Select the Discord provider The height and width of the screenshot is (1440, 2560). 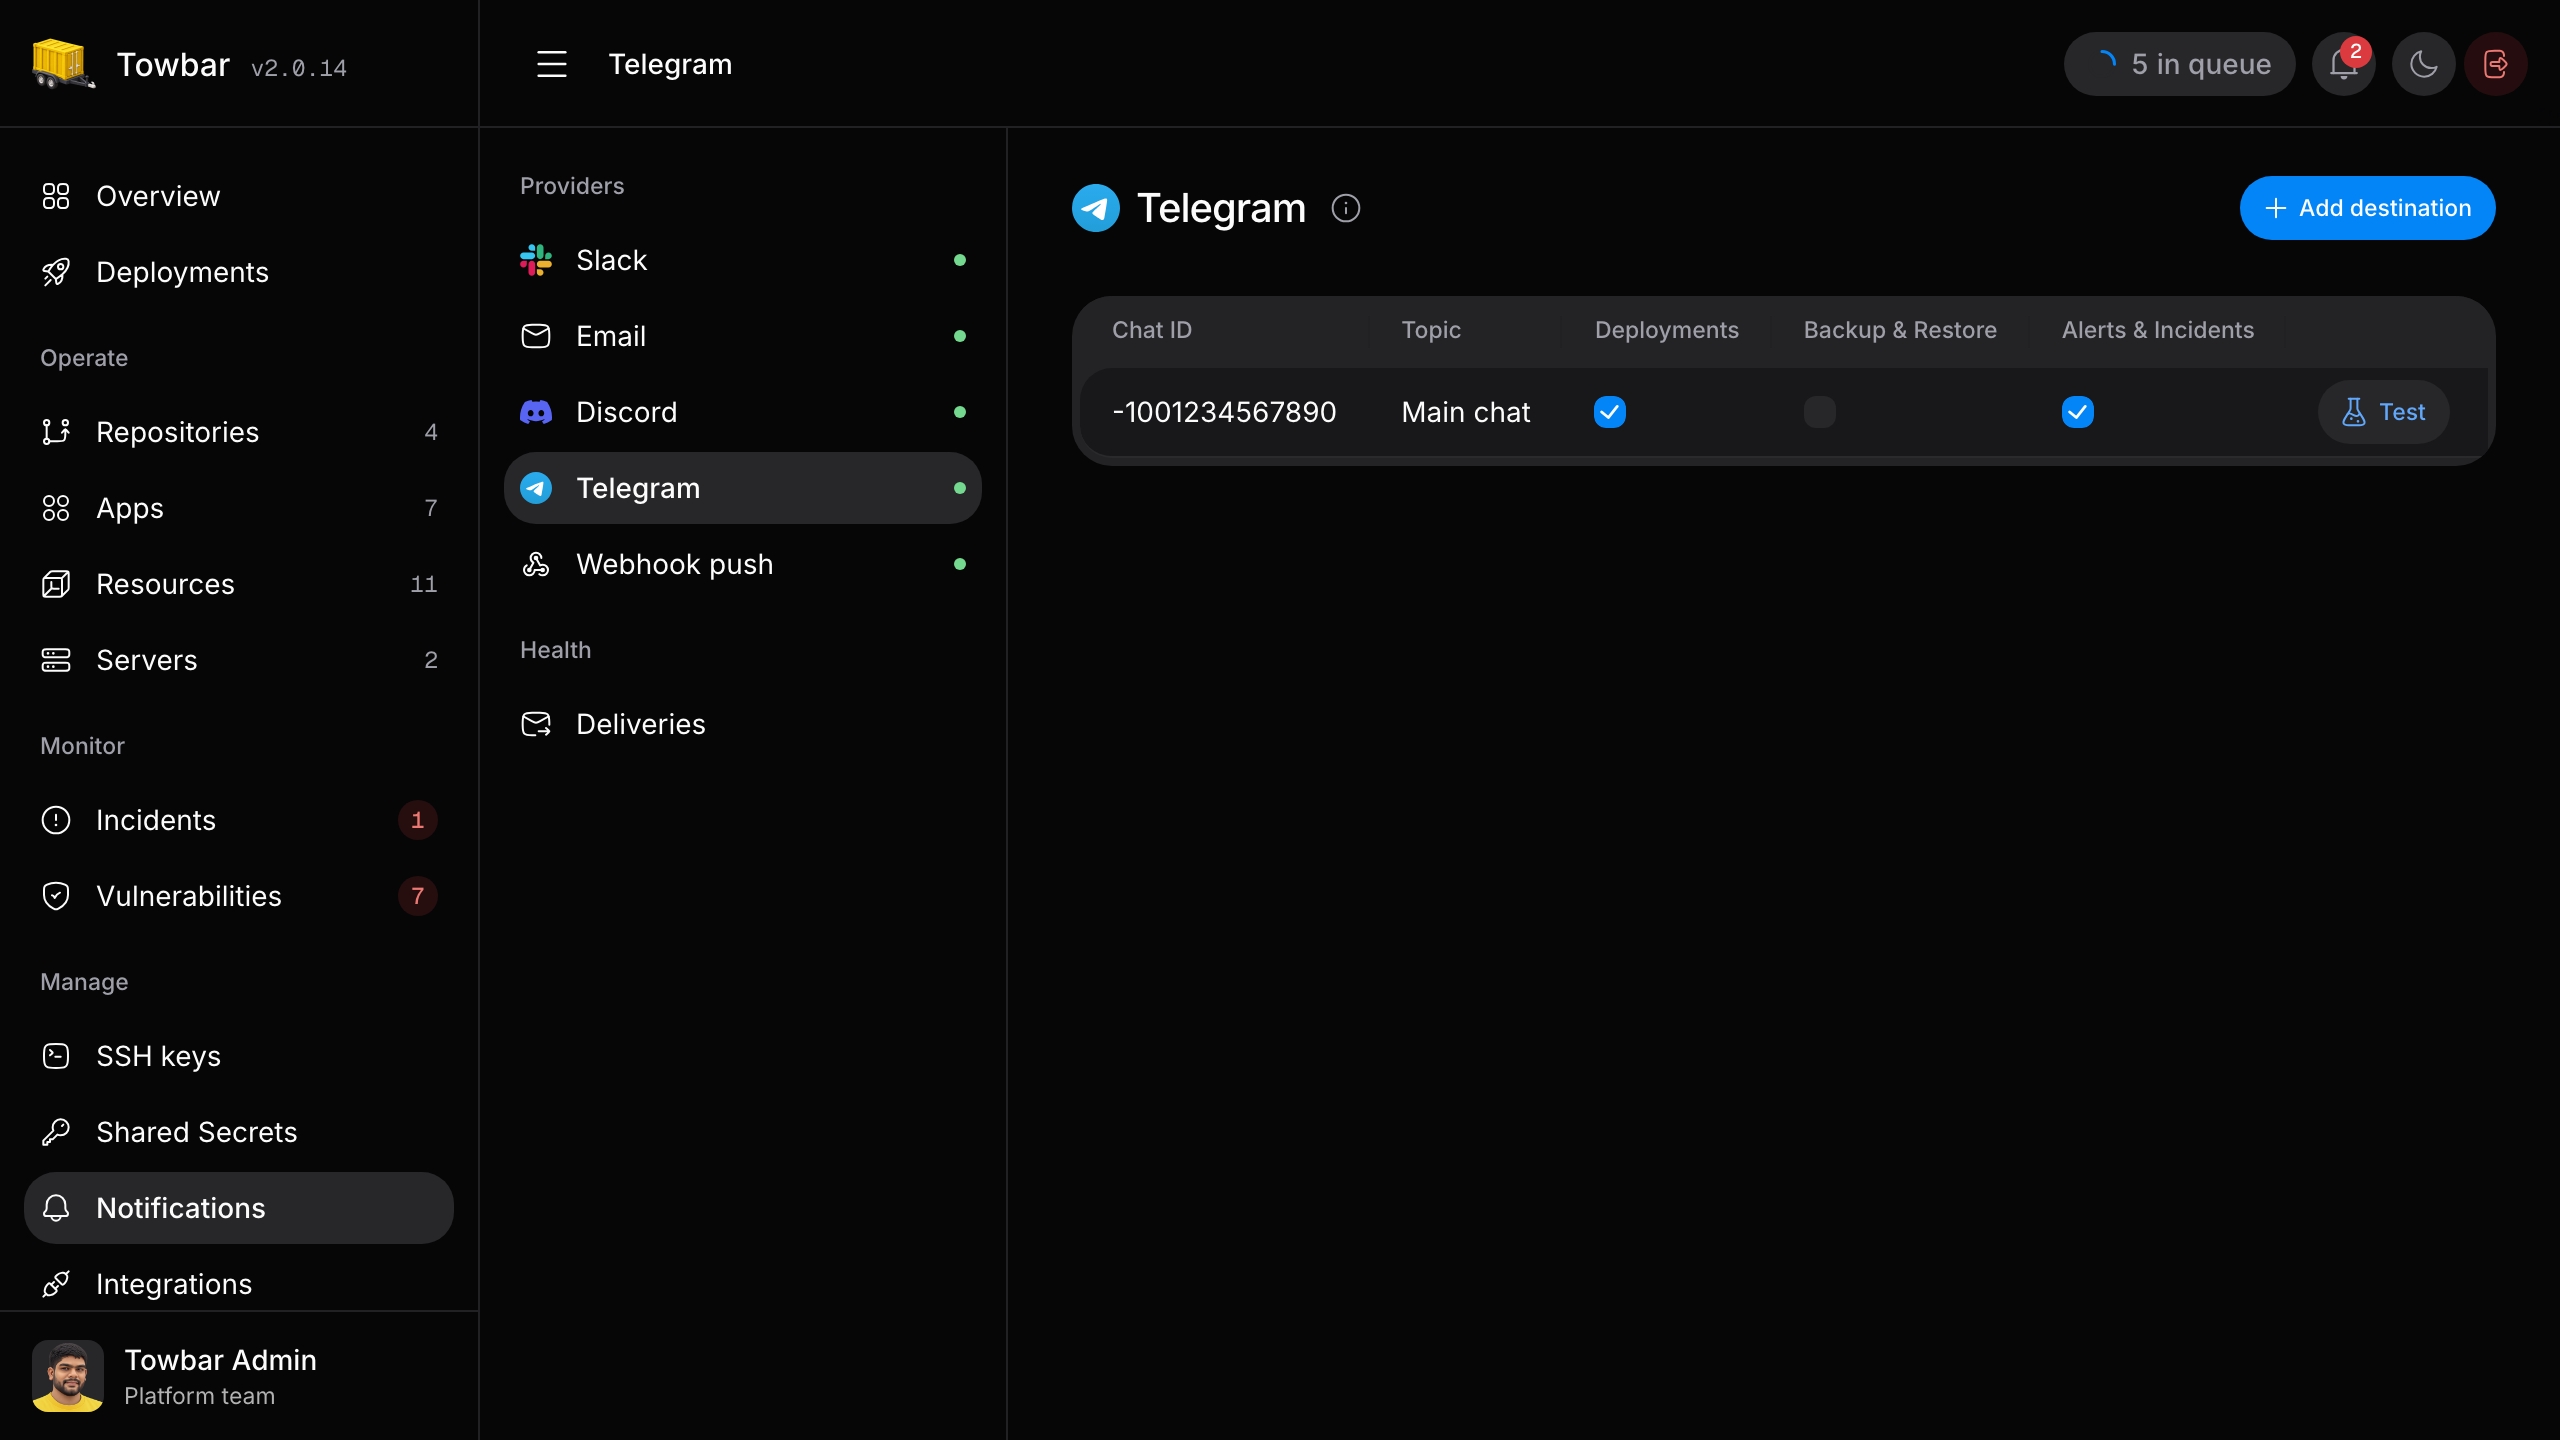(x=742, y=412)
